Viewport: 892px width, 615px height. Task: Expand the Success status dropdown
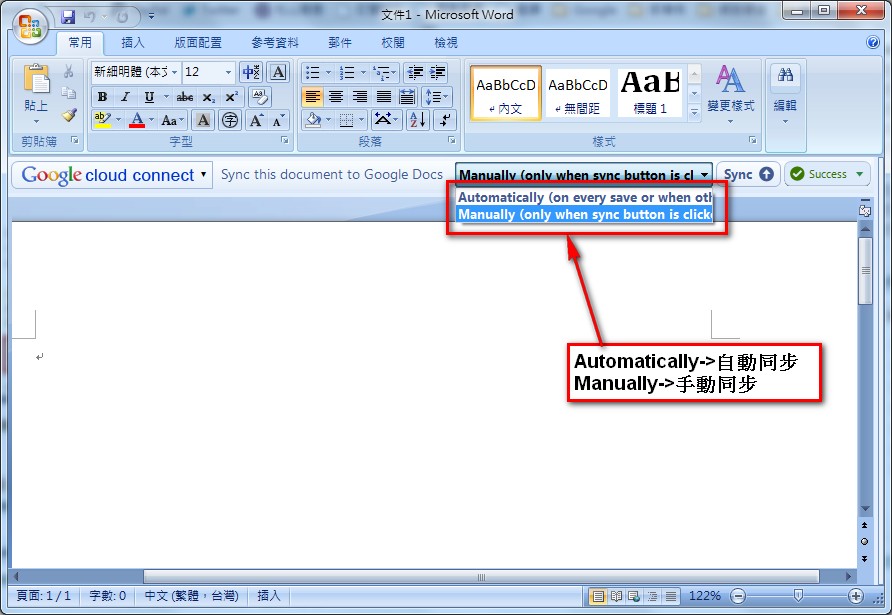[x=860, y=174]
